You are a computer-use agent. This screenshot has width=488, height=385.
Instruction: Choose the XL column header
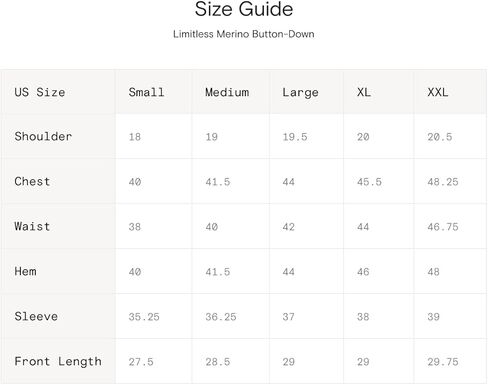(x=364, y=92)
